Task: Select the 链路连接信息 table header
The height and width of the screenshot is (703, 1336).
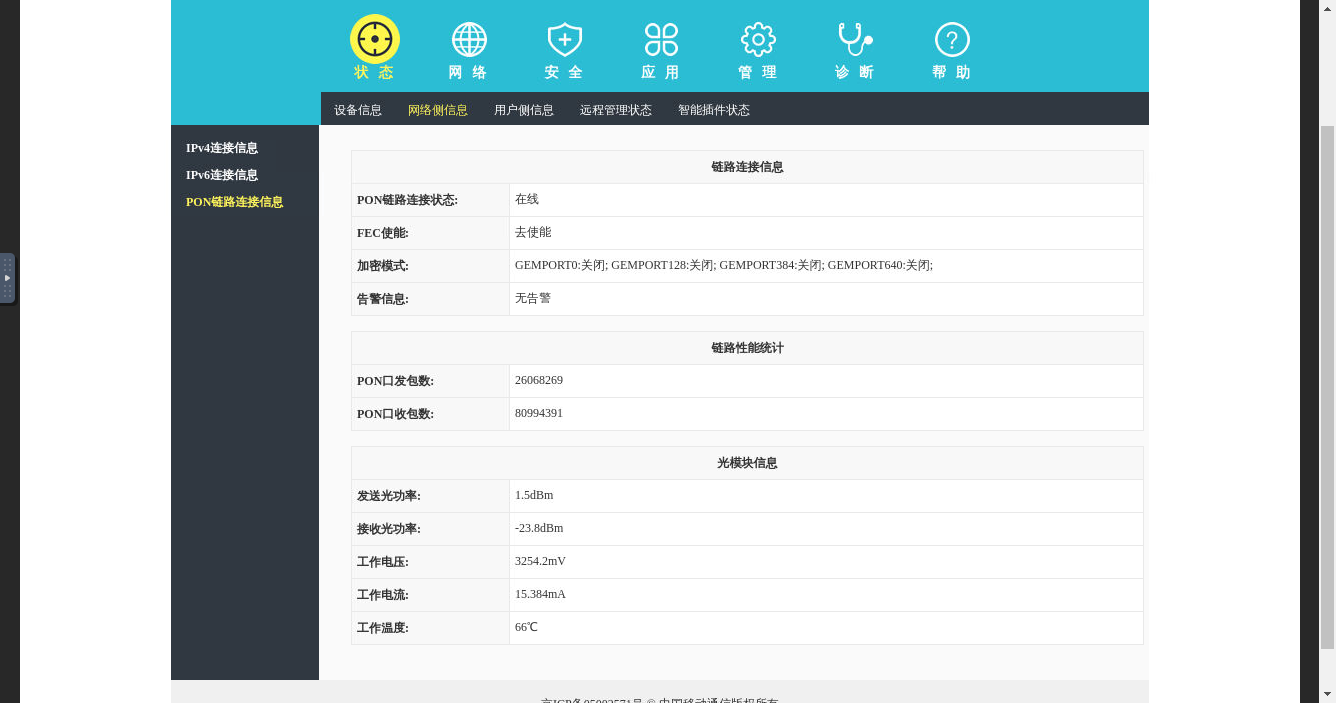Action: point(747,167)
